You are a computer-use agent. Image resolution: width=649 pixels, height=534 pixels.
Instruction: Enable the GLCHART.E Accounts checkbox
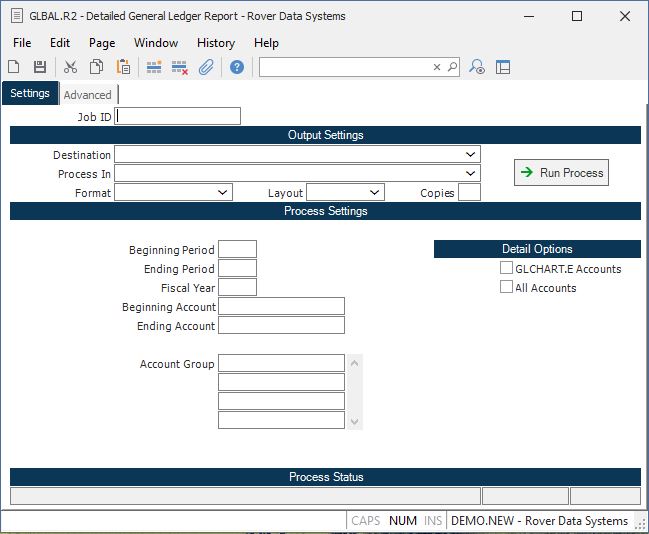pos(507,268)
